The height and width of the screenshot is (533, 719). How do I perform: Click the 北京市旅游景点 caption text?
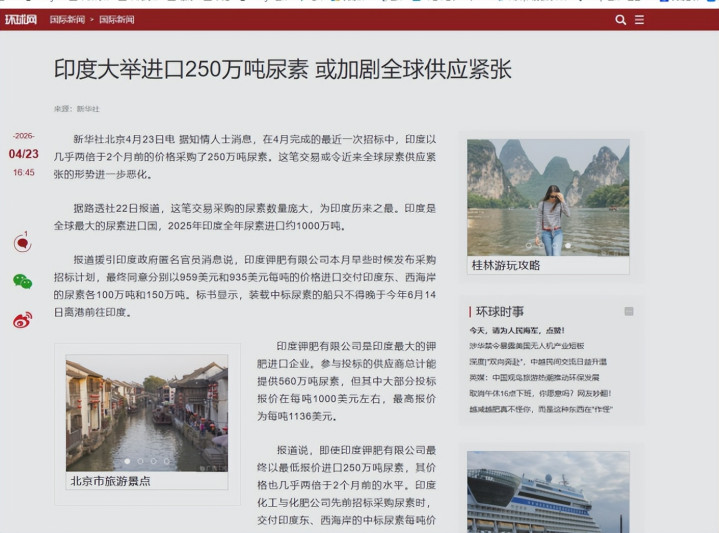coord(110,481)
